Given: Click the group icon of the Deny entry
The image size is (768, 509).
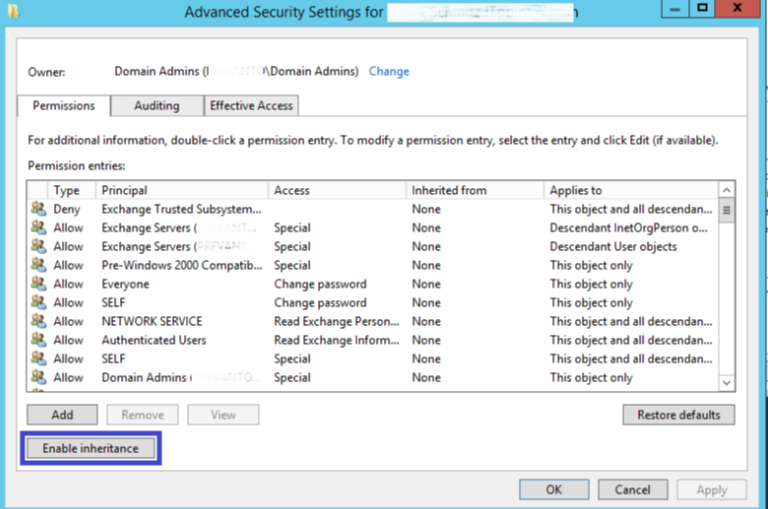Looking at the screenshot, I should (38, 209).
